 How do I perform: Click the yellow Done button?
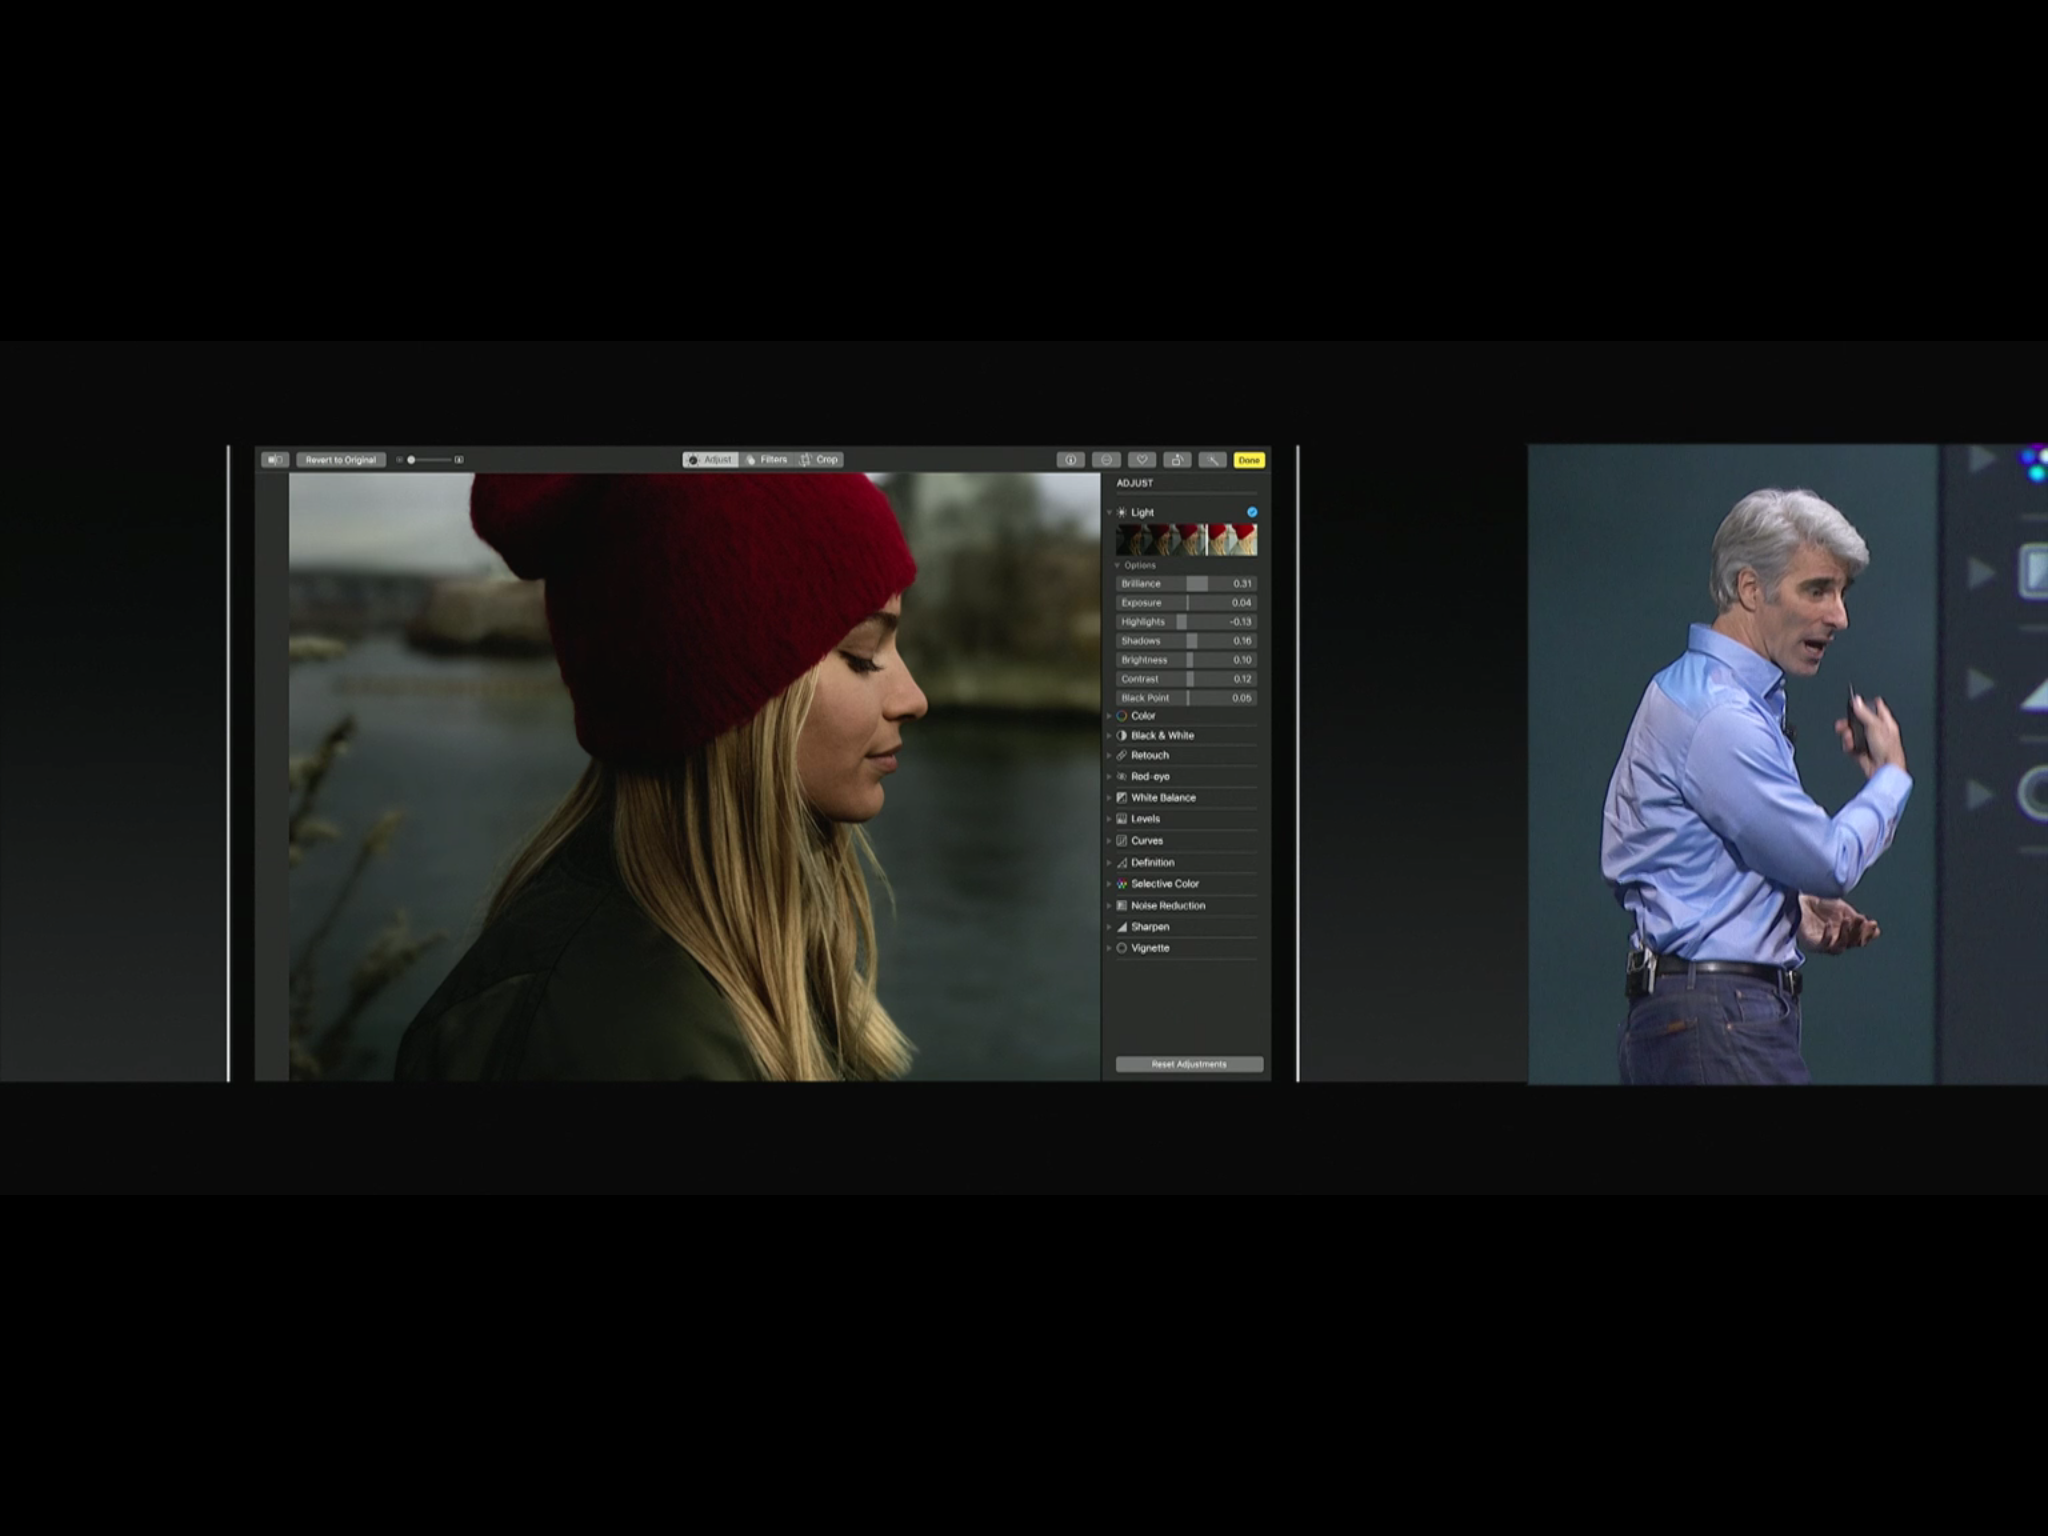click(x=1249, y=460)
